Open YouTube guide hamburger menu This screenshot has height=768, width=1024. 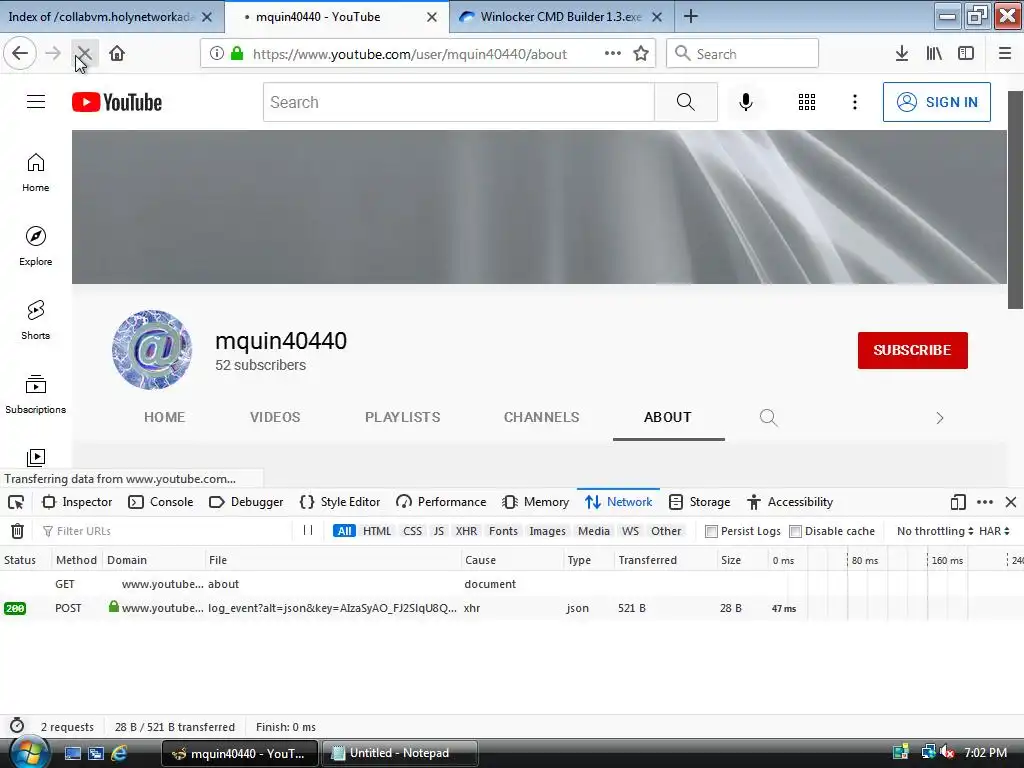click(x=36, y=102)
